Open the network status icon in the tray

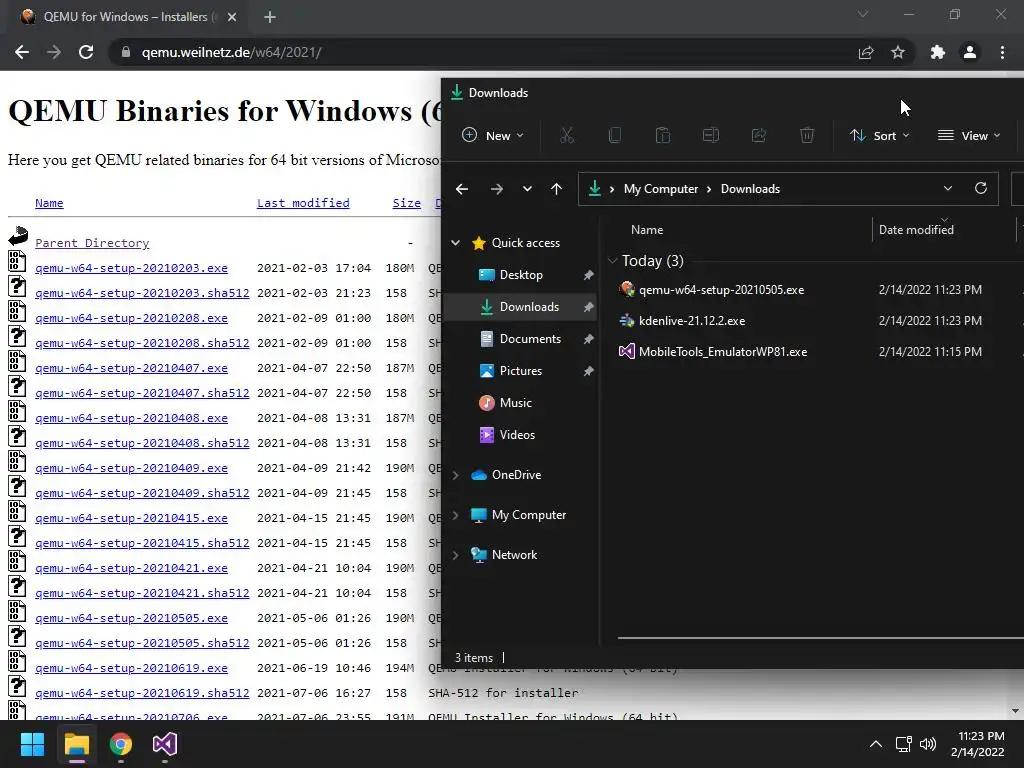(x=904, y=744)
